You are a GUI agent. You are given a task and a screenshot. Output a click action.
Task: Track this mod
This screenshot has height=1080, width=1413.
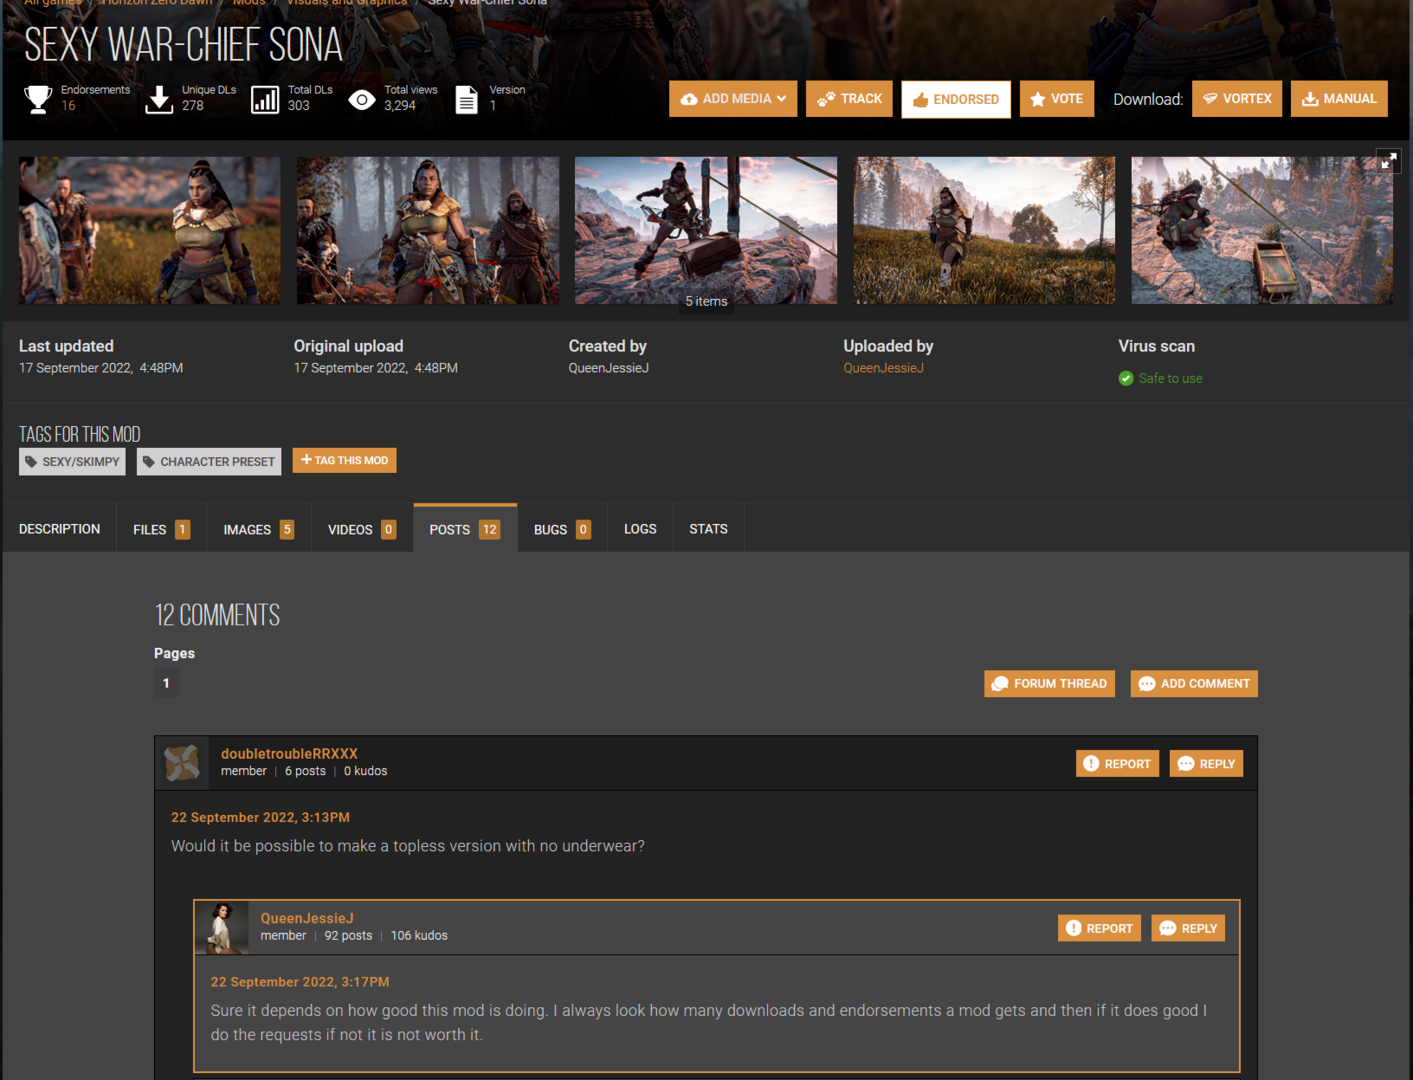849,99
